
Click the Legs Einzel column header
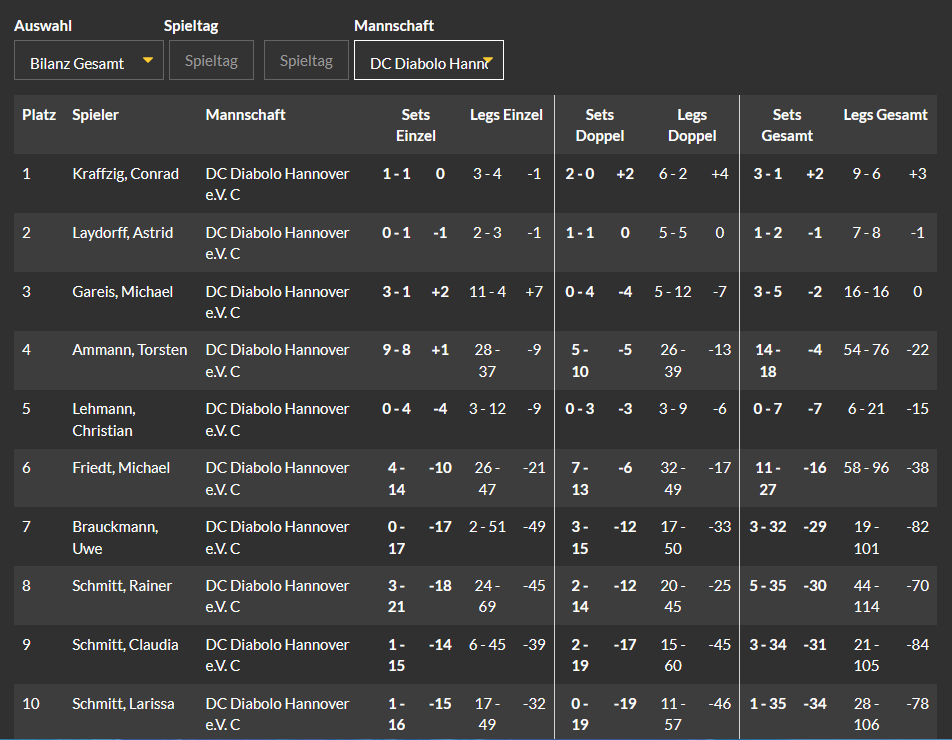tap(506, 115)
